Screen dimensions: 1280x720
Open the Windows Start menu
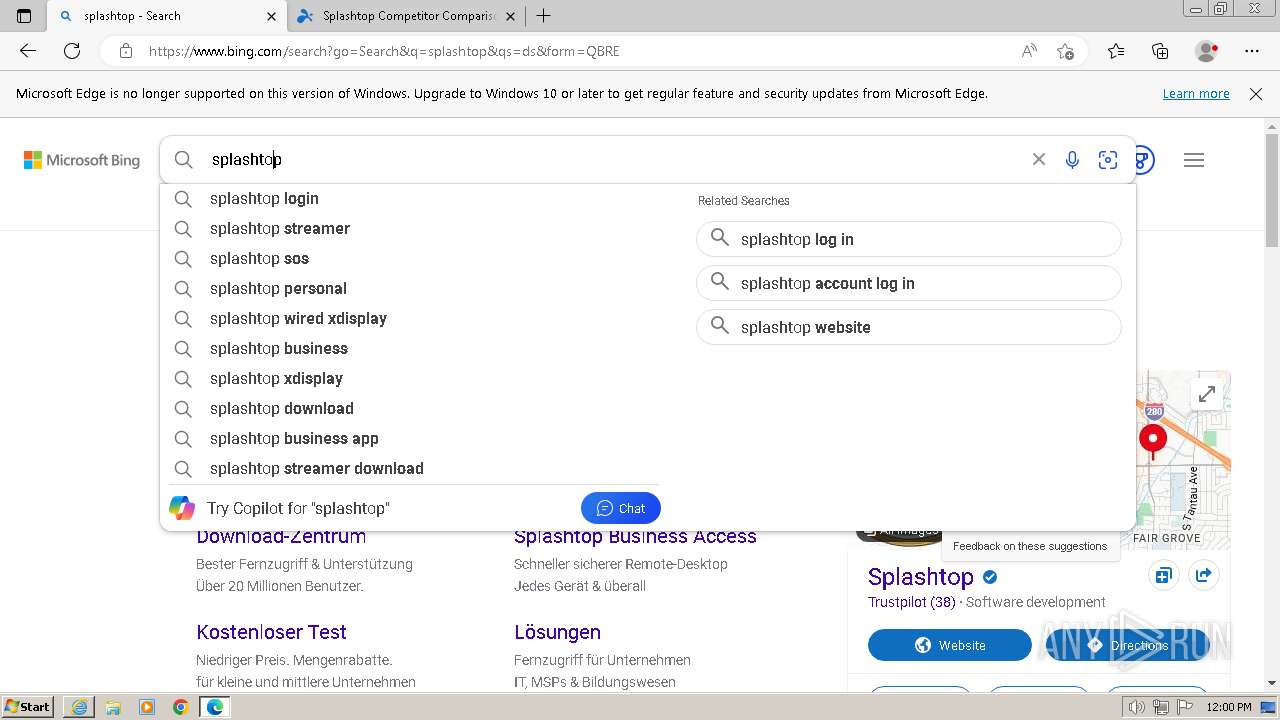click(27, 707)
